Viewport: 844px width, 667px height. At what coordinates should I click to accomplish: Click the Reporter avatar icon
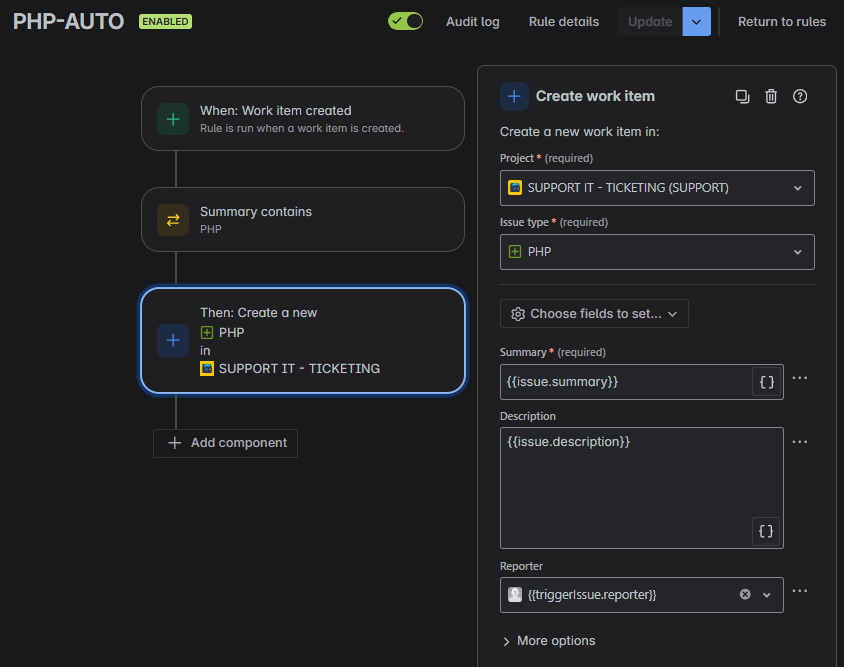click(515, 594)
